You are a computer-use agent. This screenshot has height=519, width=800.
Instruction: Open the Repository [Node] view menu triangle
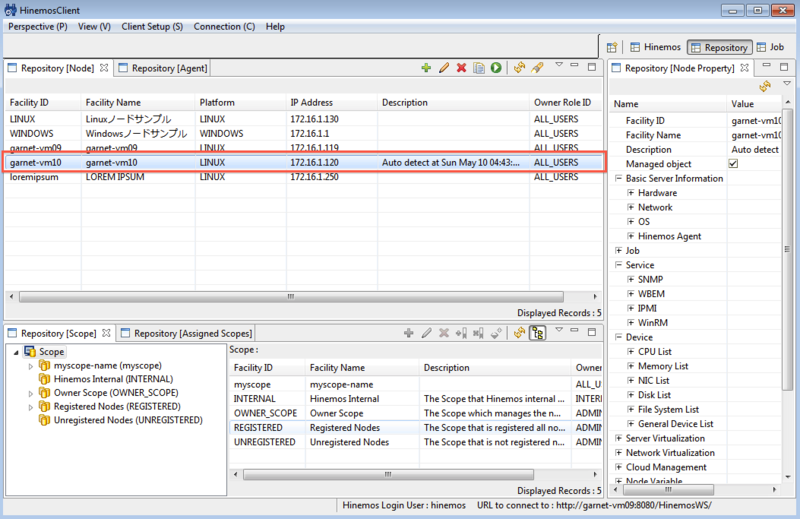tap(559, 65)
